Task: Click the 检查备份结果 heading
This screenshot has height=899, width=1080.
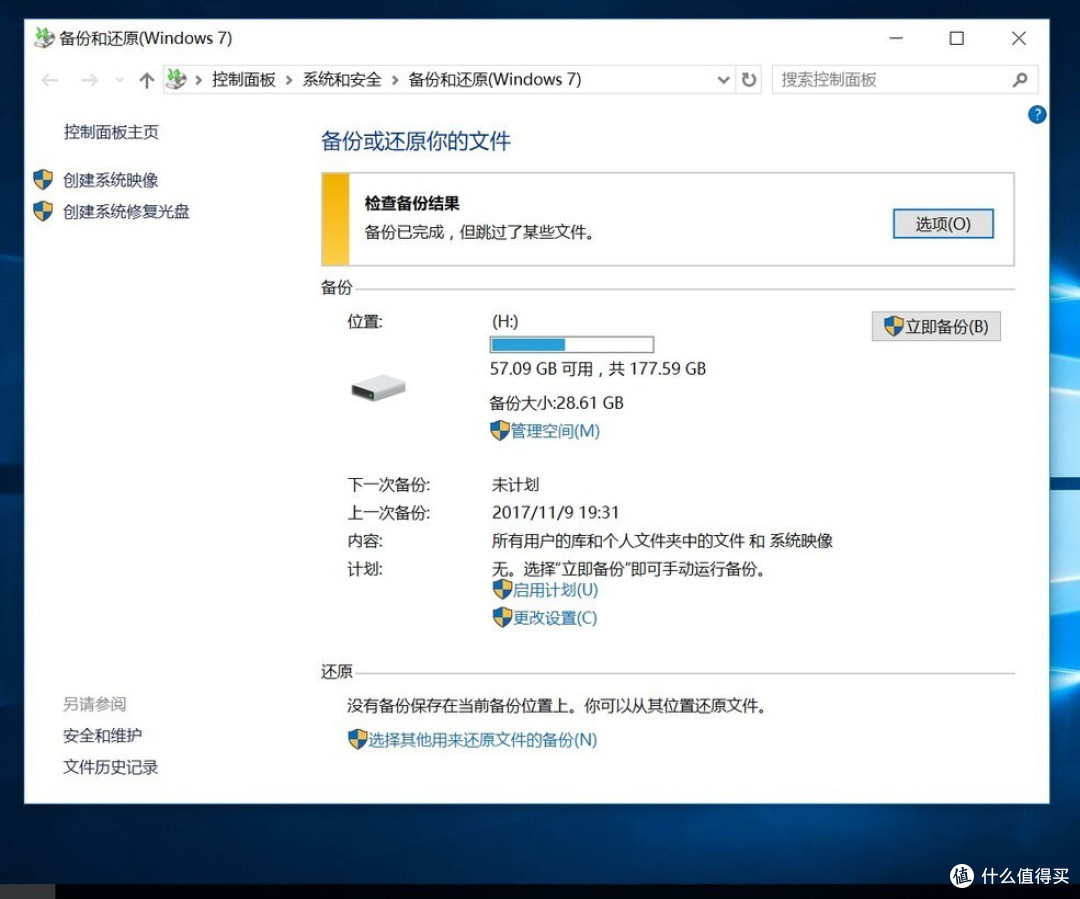Action: tap(412, 203)
